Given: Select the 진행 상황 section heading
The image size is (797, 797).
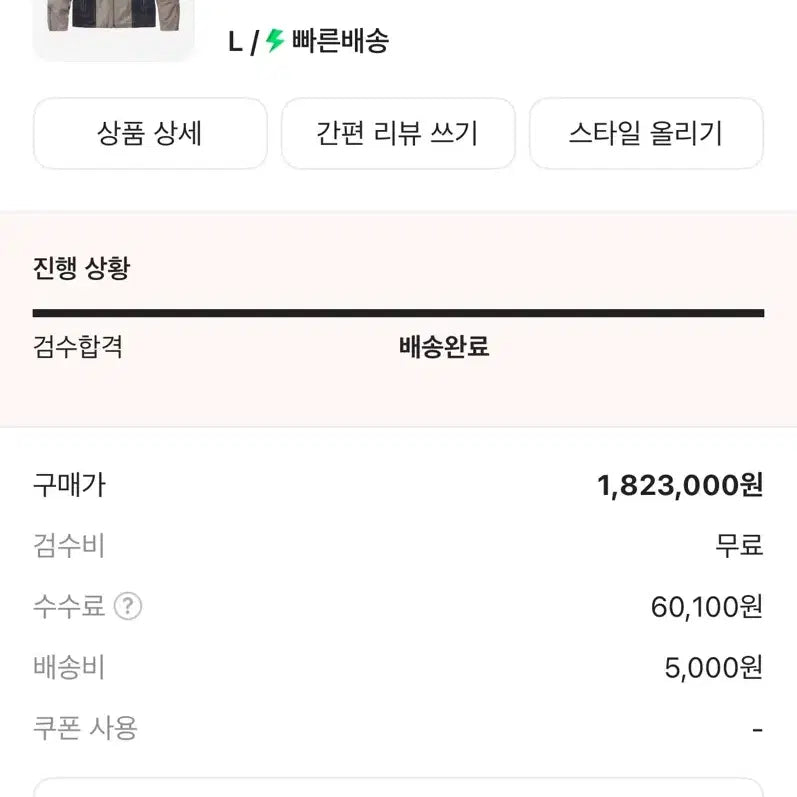Looking at the screenshot, I should [81, 269].
